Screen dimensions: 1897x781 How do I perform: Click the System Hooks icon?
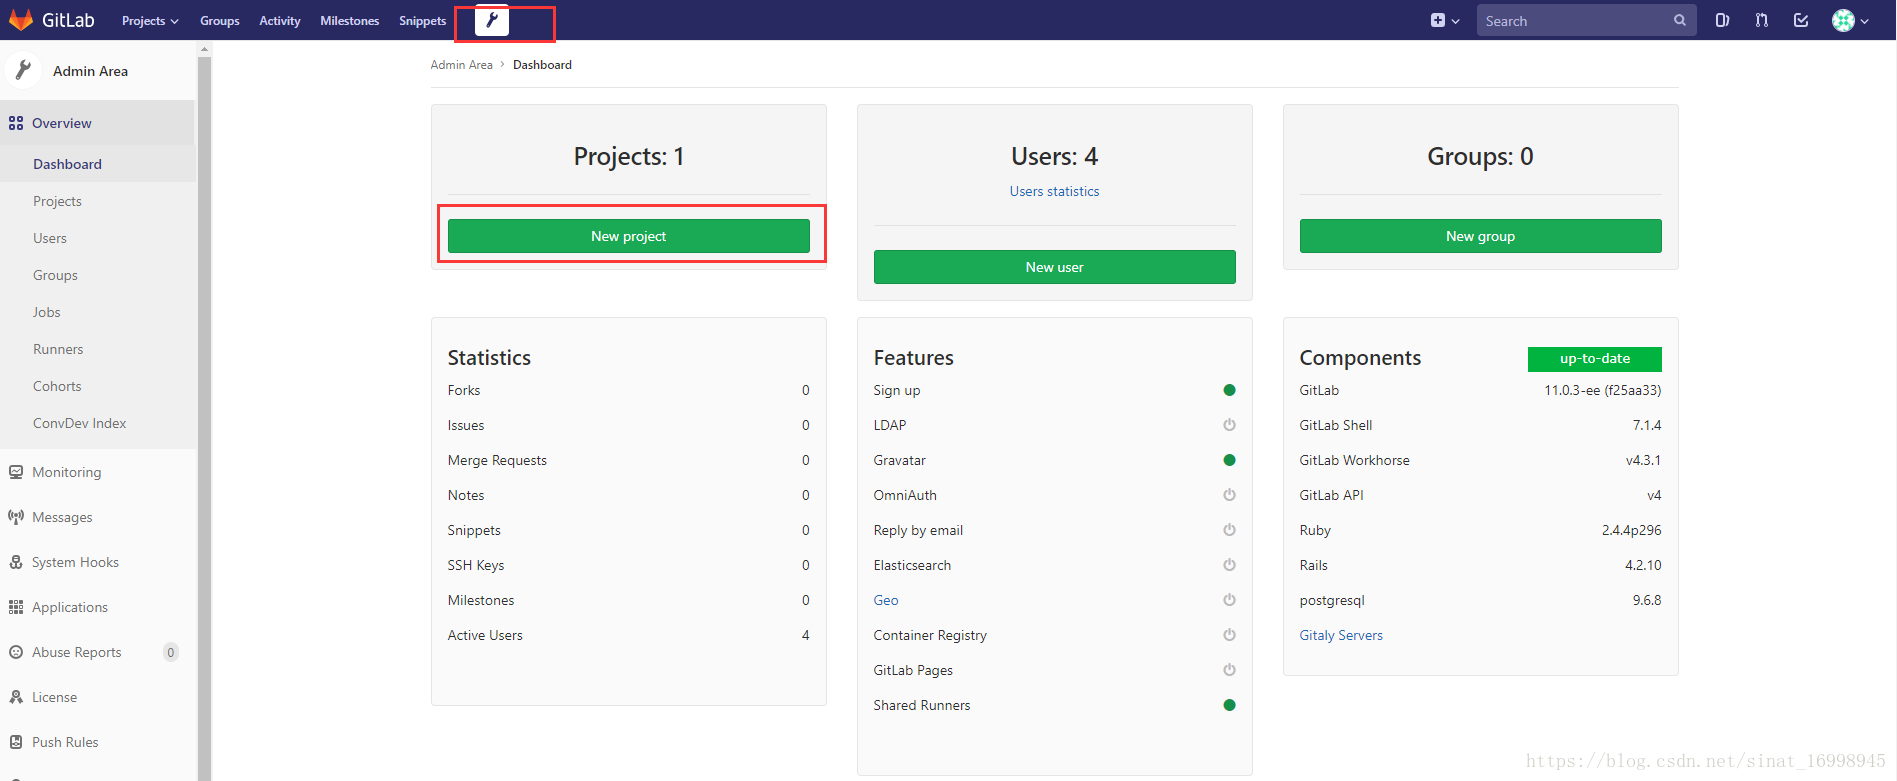(x=16, y=562)
